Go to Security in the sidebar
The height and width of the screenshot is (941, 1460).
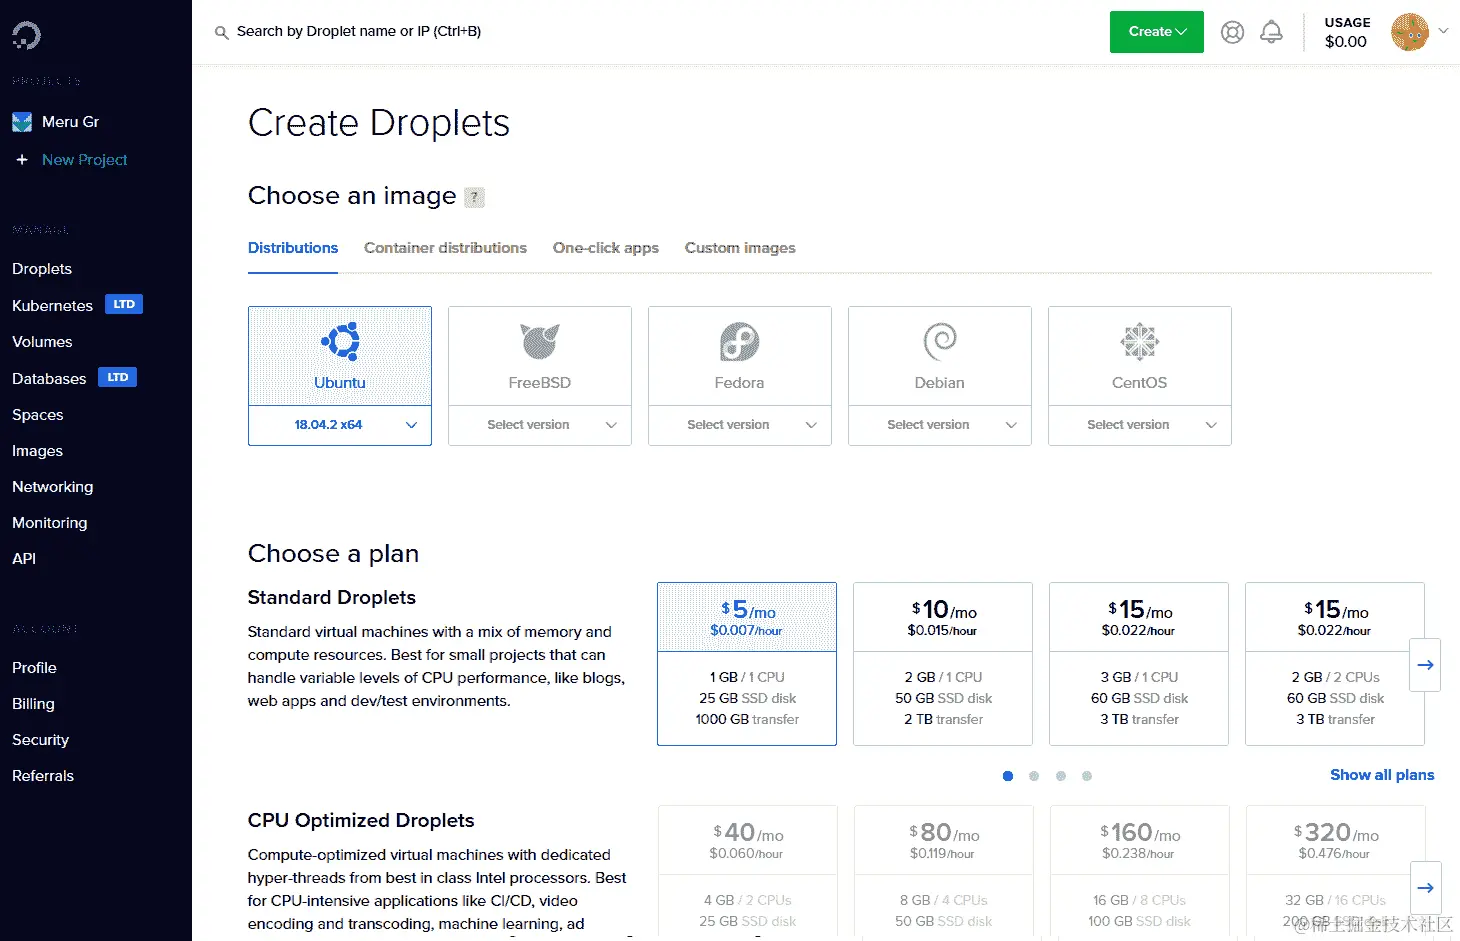(40, 740)
